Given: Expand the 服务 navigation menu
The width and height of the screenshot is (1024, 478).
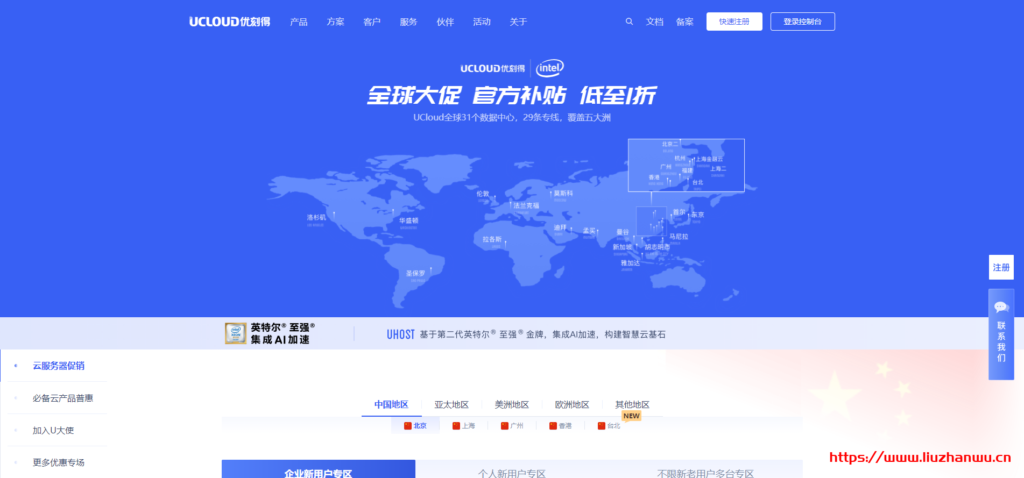Looking at the screenshot, I should pos(408,21).
